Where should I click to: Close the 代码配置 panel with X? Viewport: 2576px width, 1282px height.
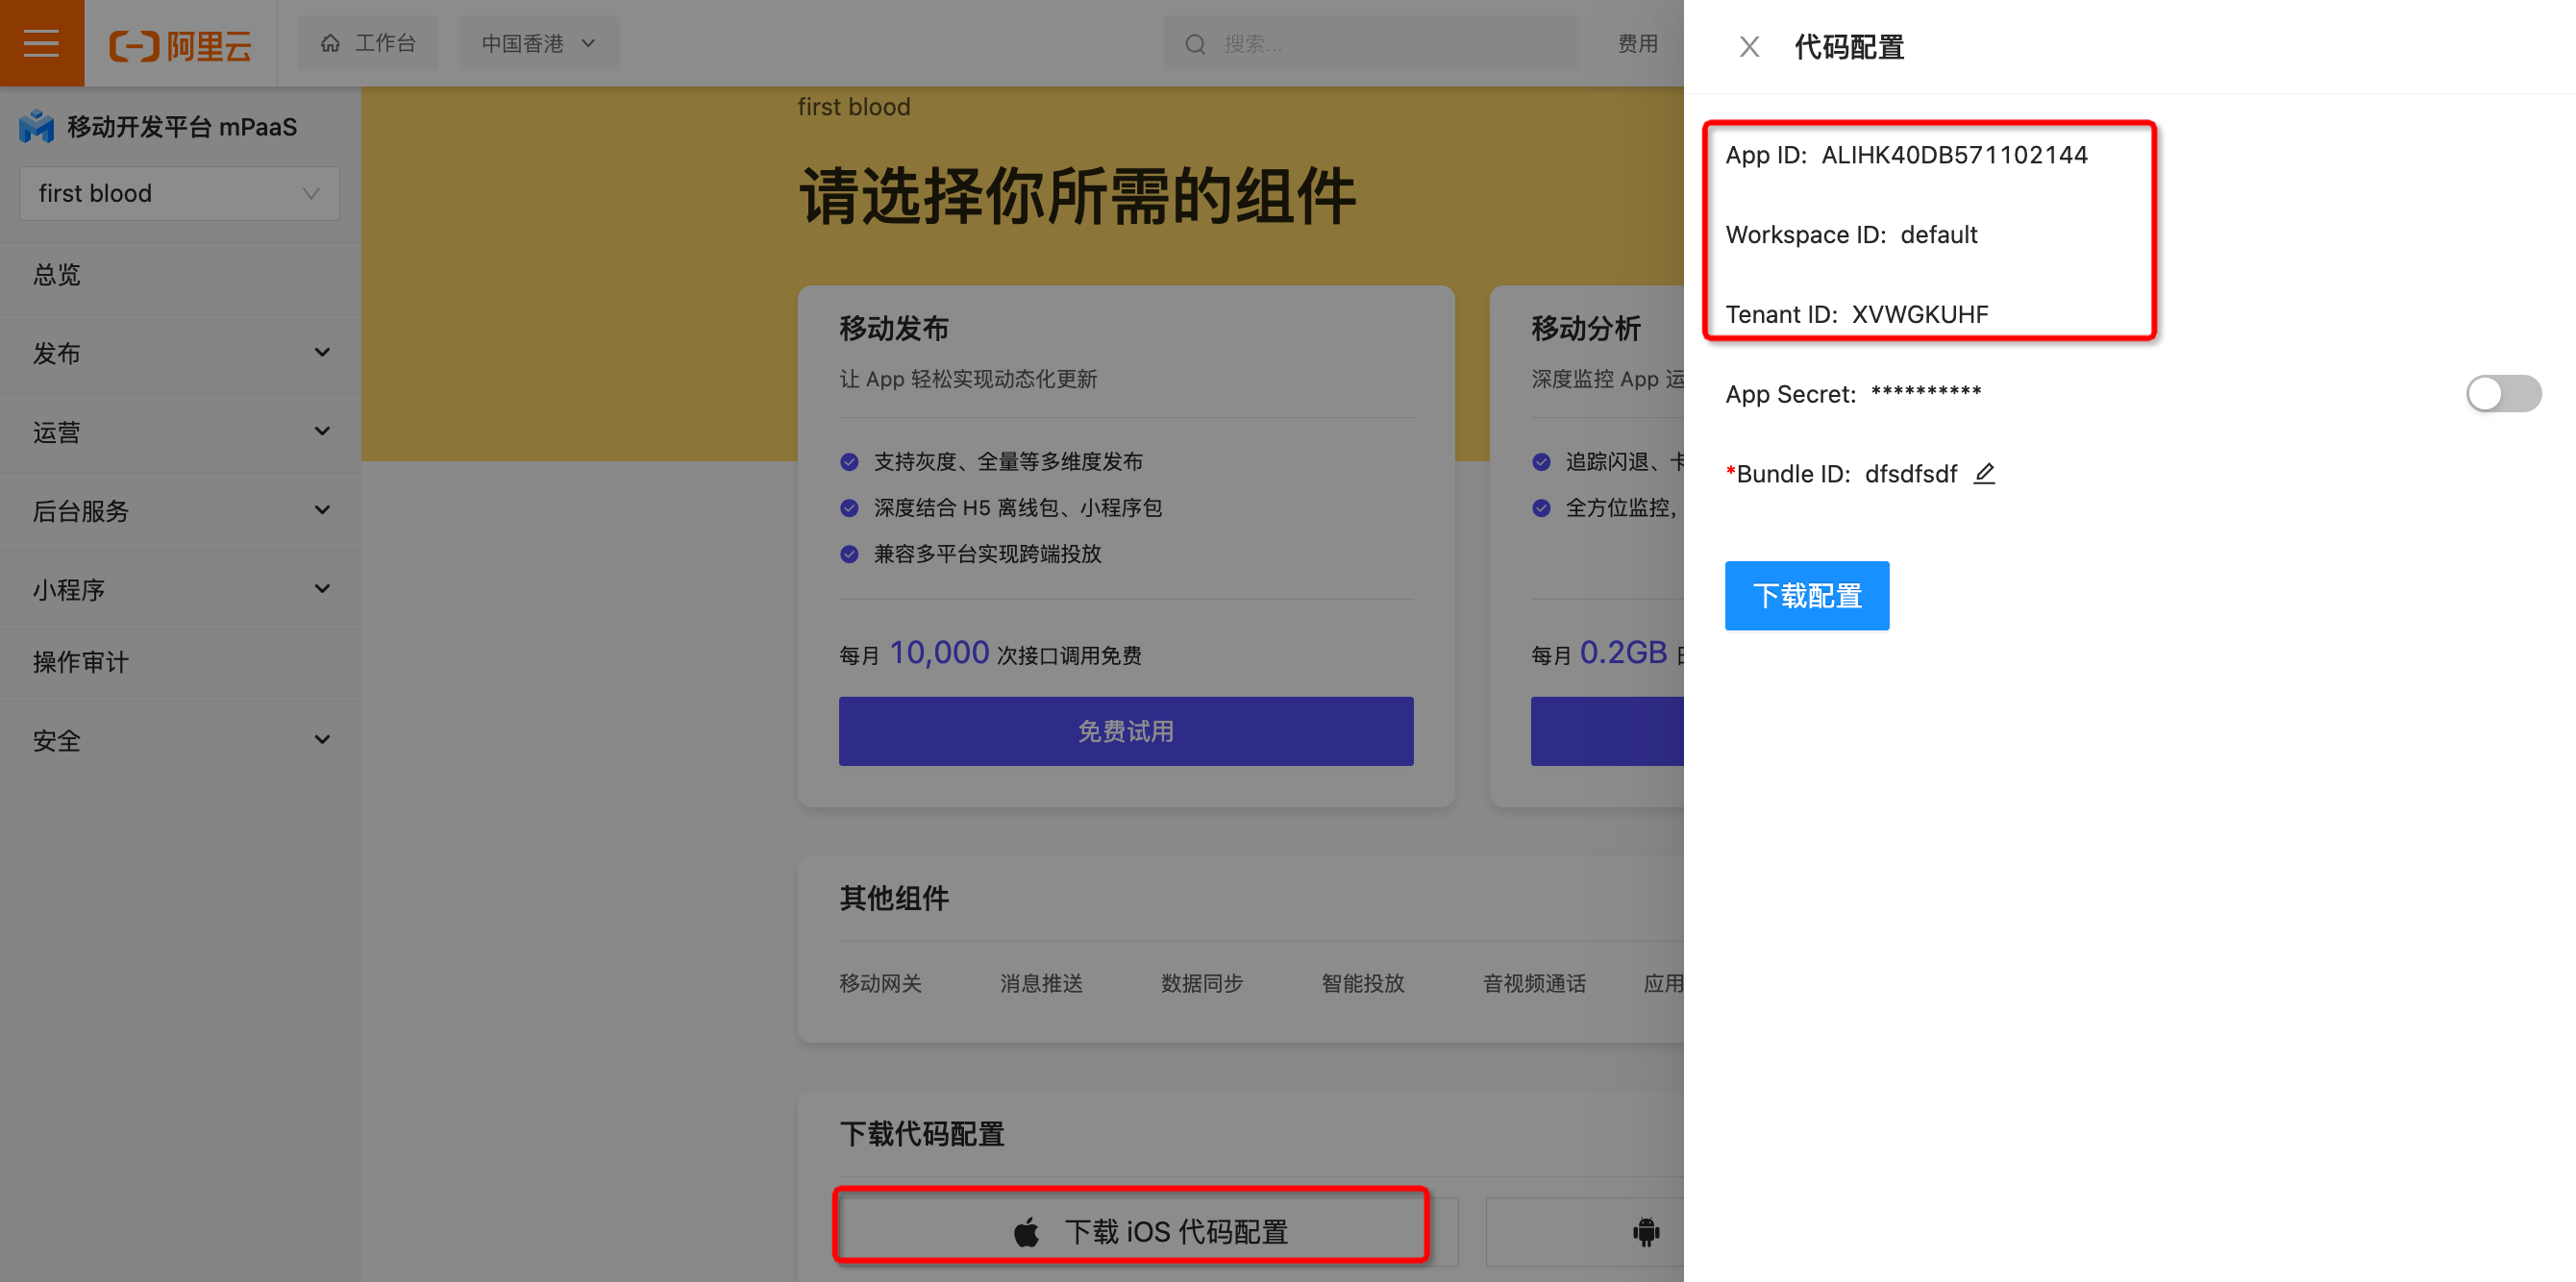coord(1749,47)
